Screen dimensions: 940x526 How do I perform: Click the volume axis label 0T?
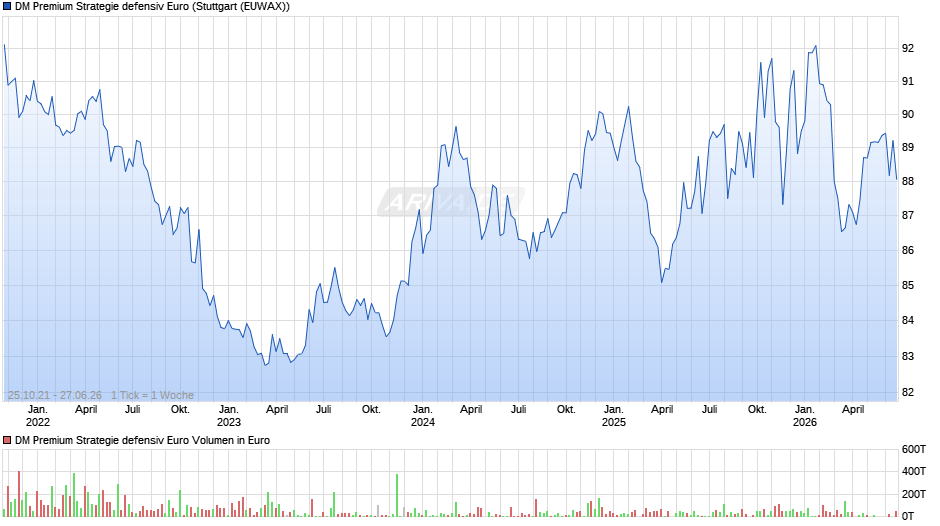coord(908,516)
